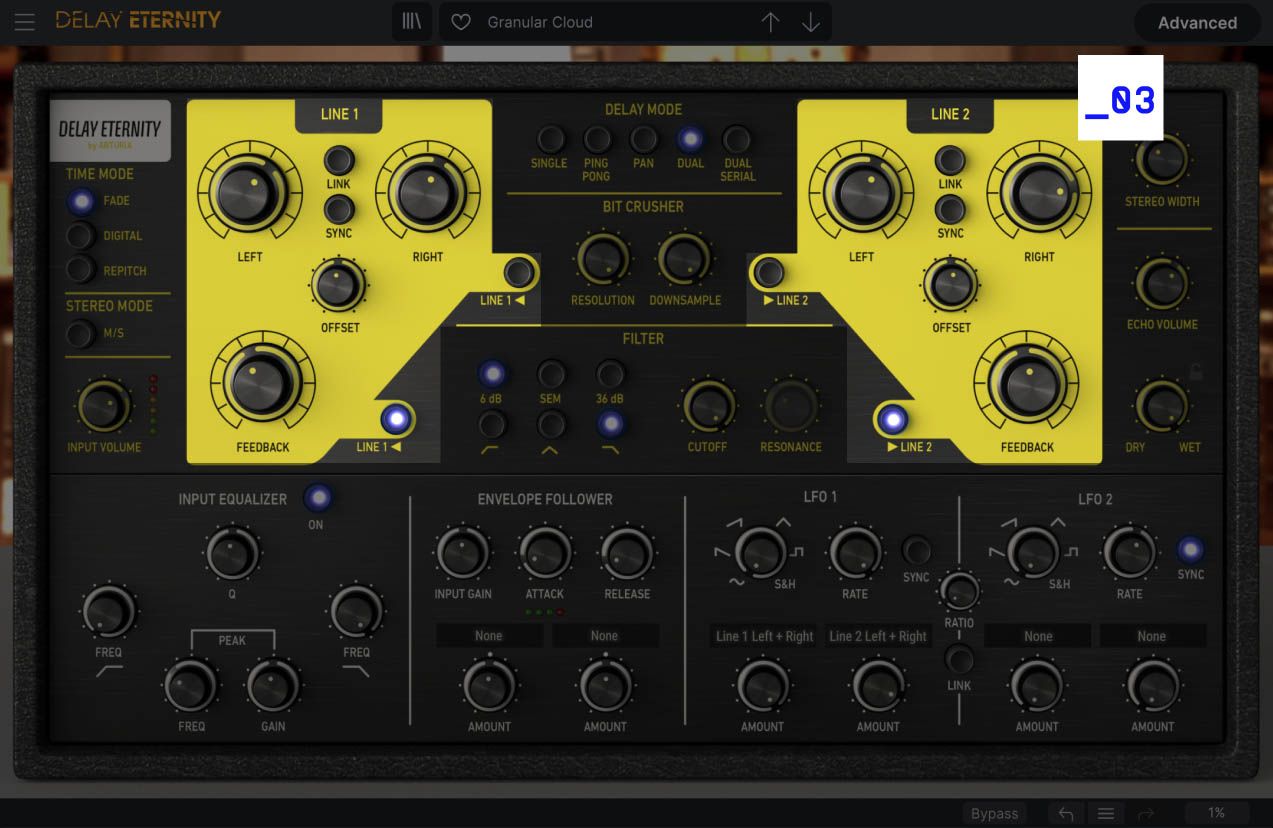Screen dimensions: 1273x828
Task: Load next preset with down arrow
Action: [x=811, y=22]
